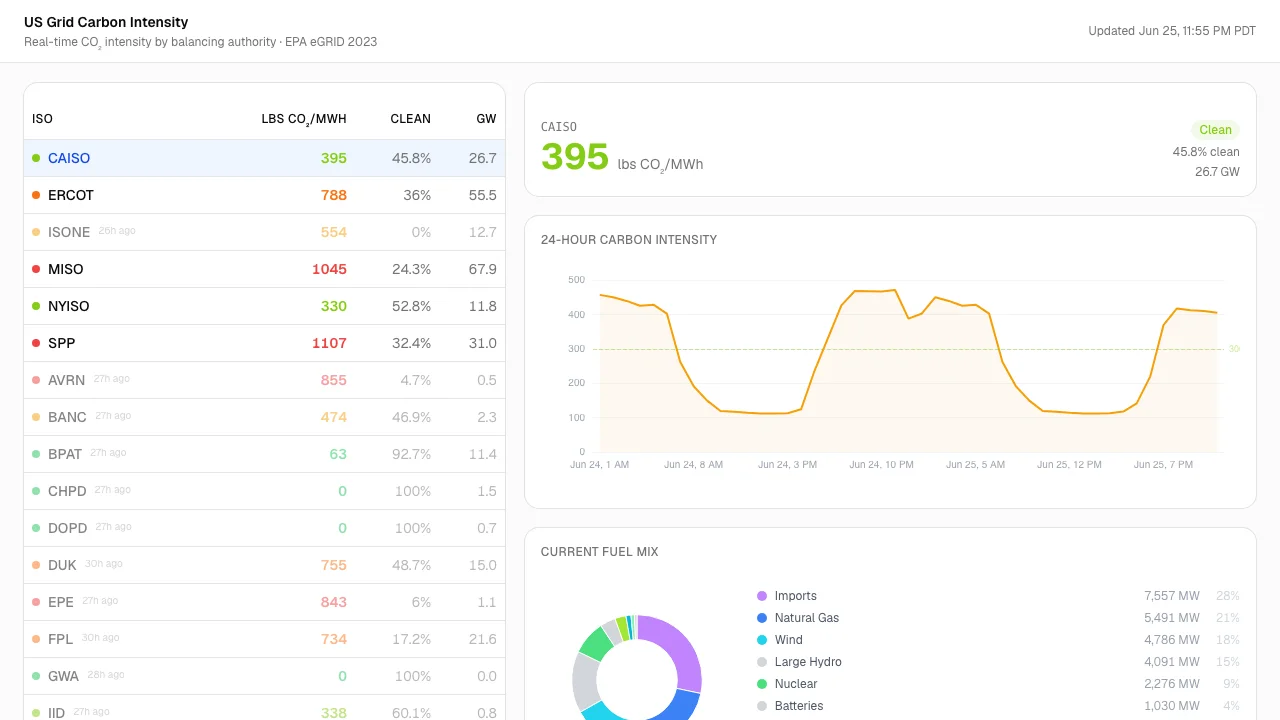The image size is (1280, 720).
Task: Click the 24-Hour Carbon Intensity title
Action: click(x=629, y=240)
